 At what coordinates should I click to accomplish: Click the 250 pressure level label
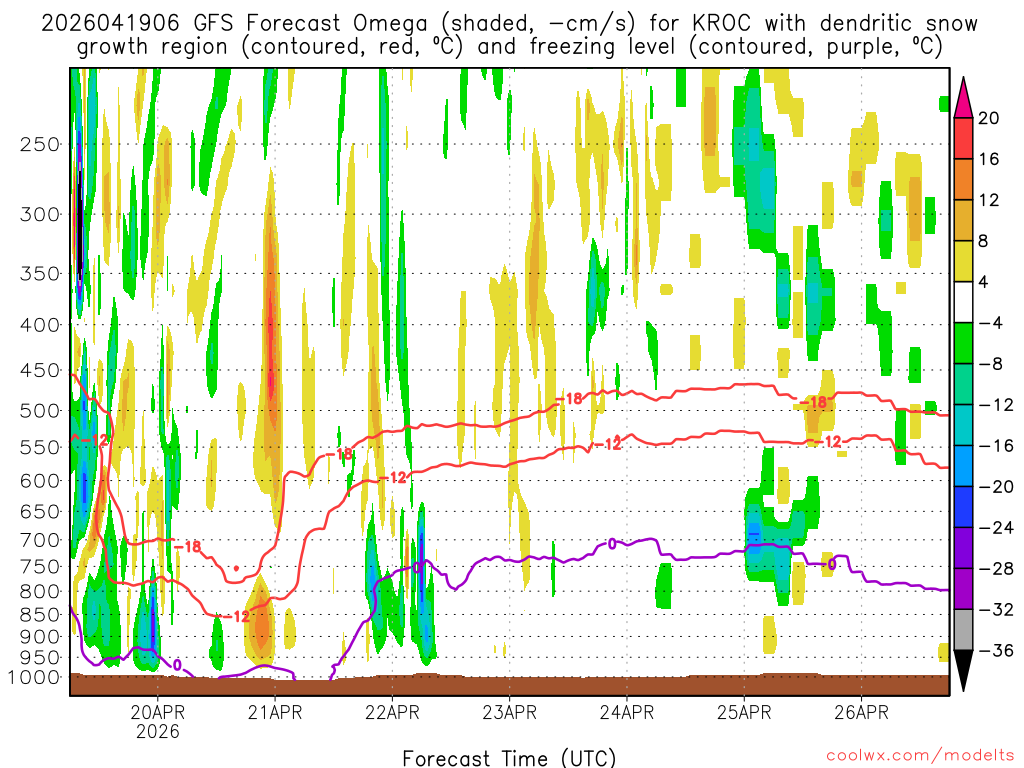click(40, 144)
